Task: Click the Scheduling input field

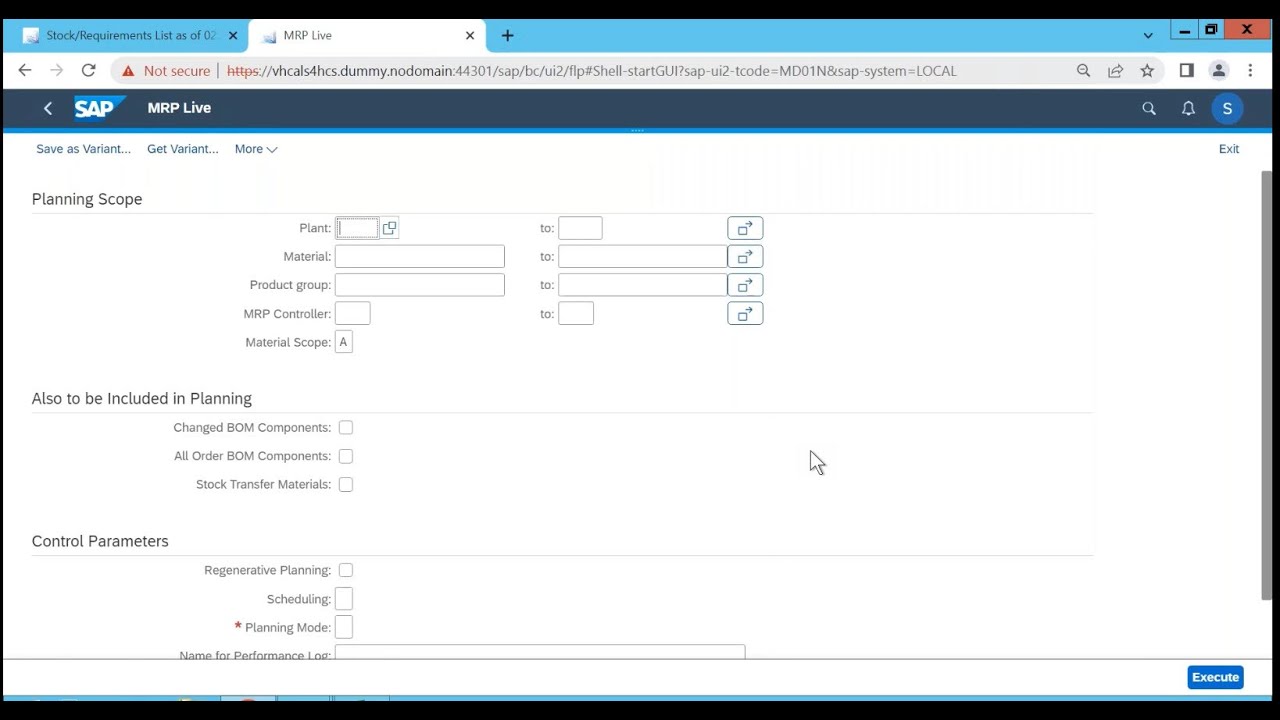Action: pos(344,599)
